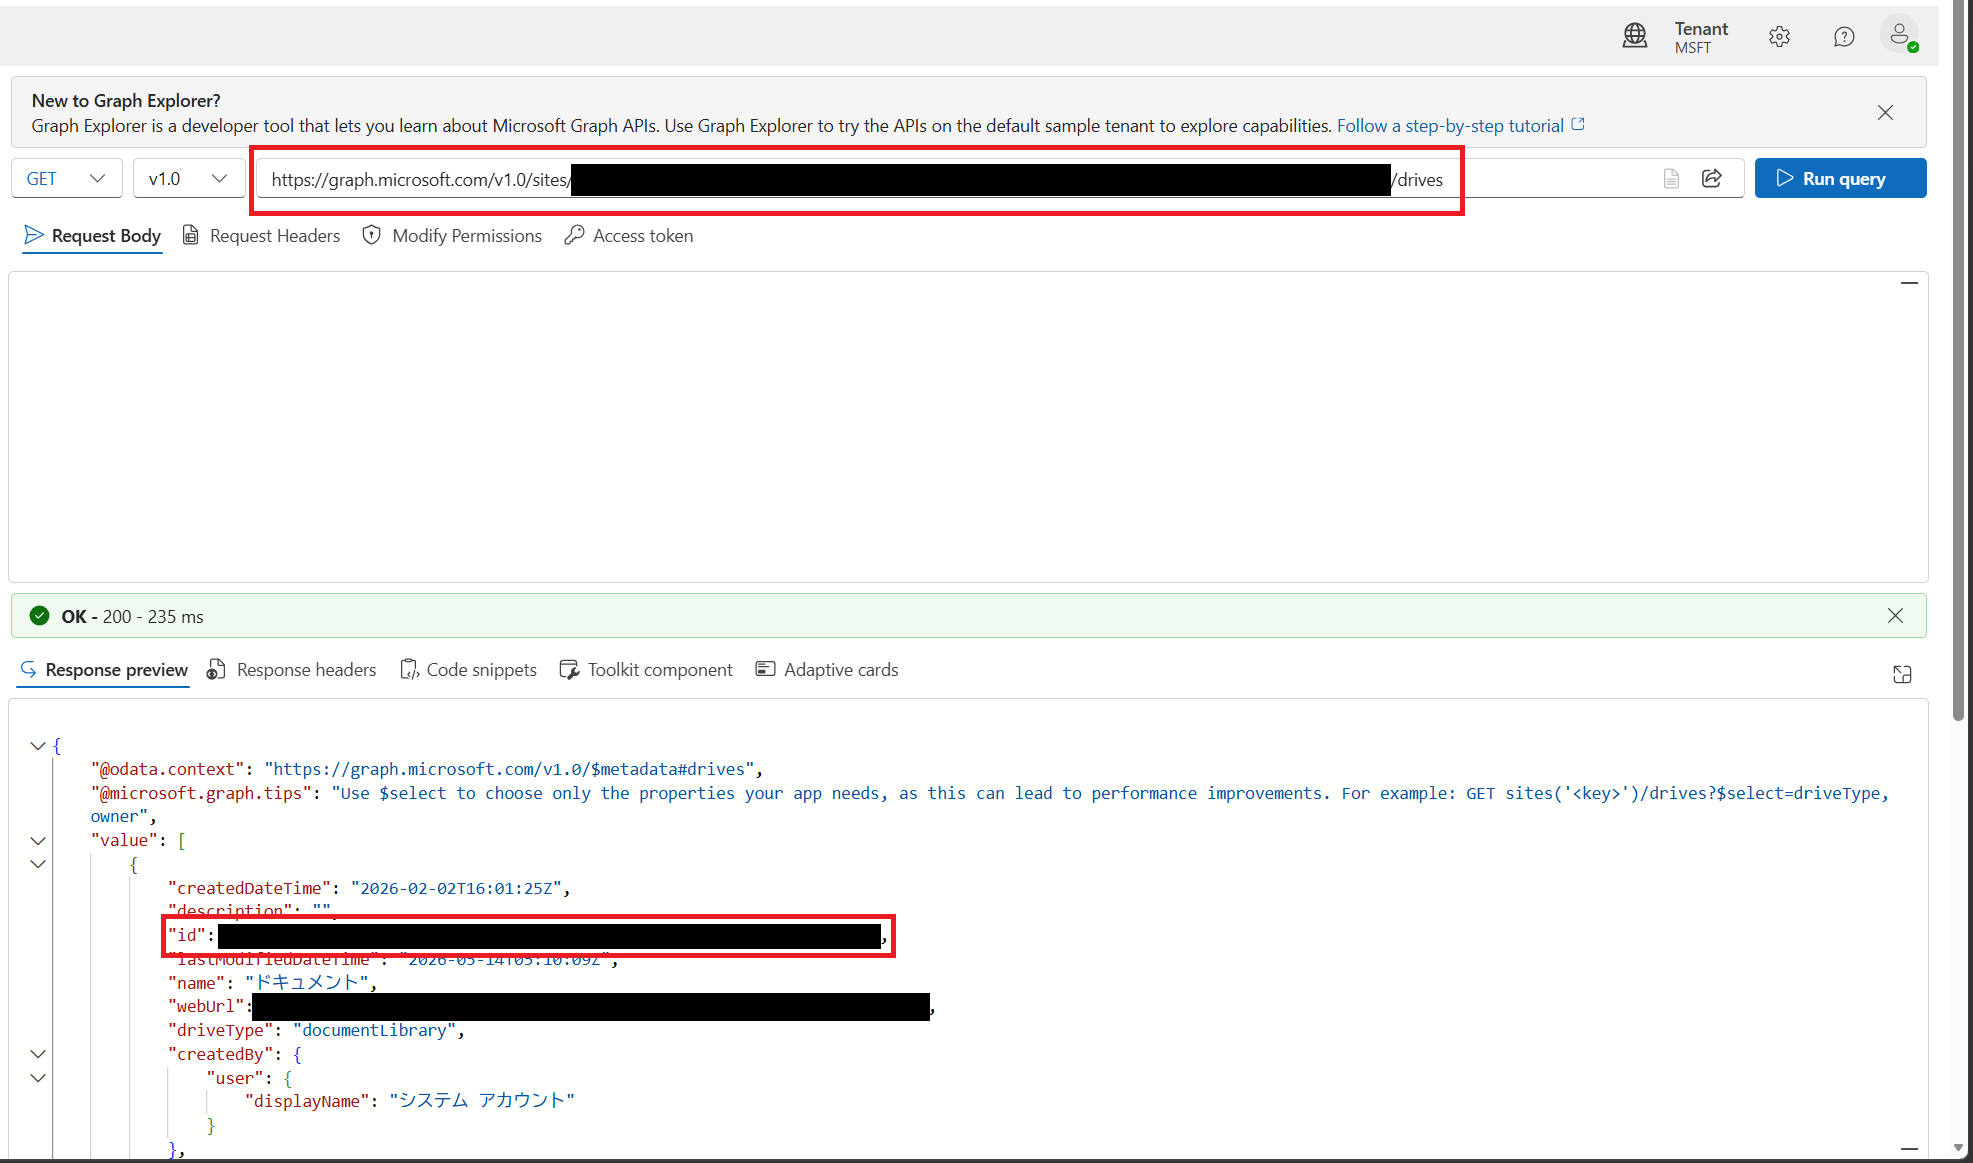Click the OK - 200 - 235 ms status text
The width and height of the screenshot is (1973, 1163).
point(132,617)
